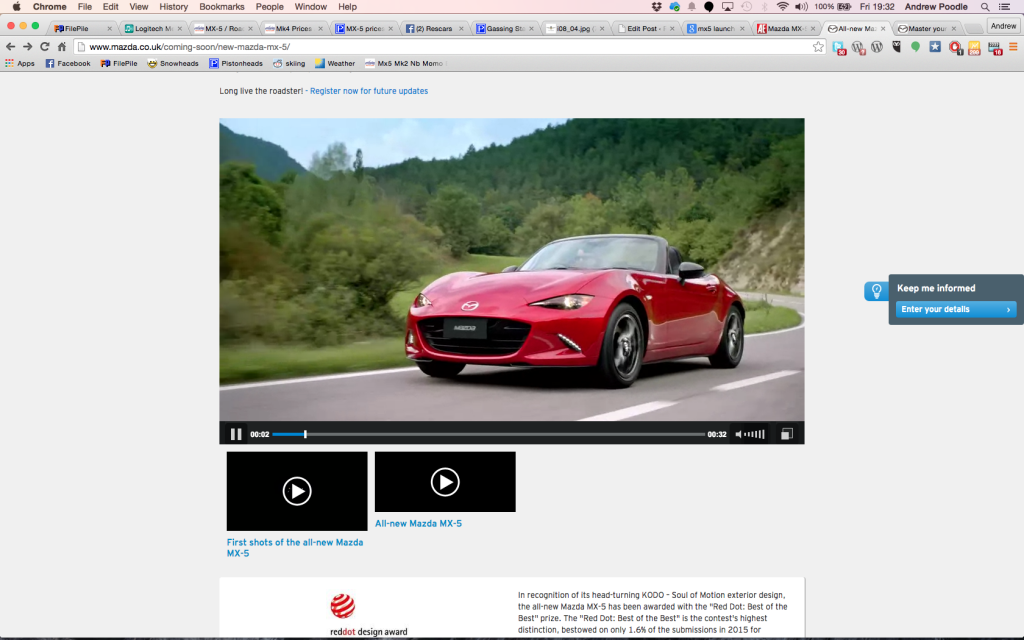This screenshot has width=1024, height=640.
Task: Mute the video speaker icon
Action: [739, 434]
